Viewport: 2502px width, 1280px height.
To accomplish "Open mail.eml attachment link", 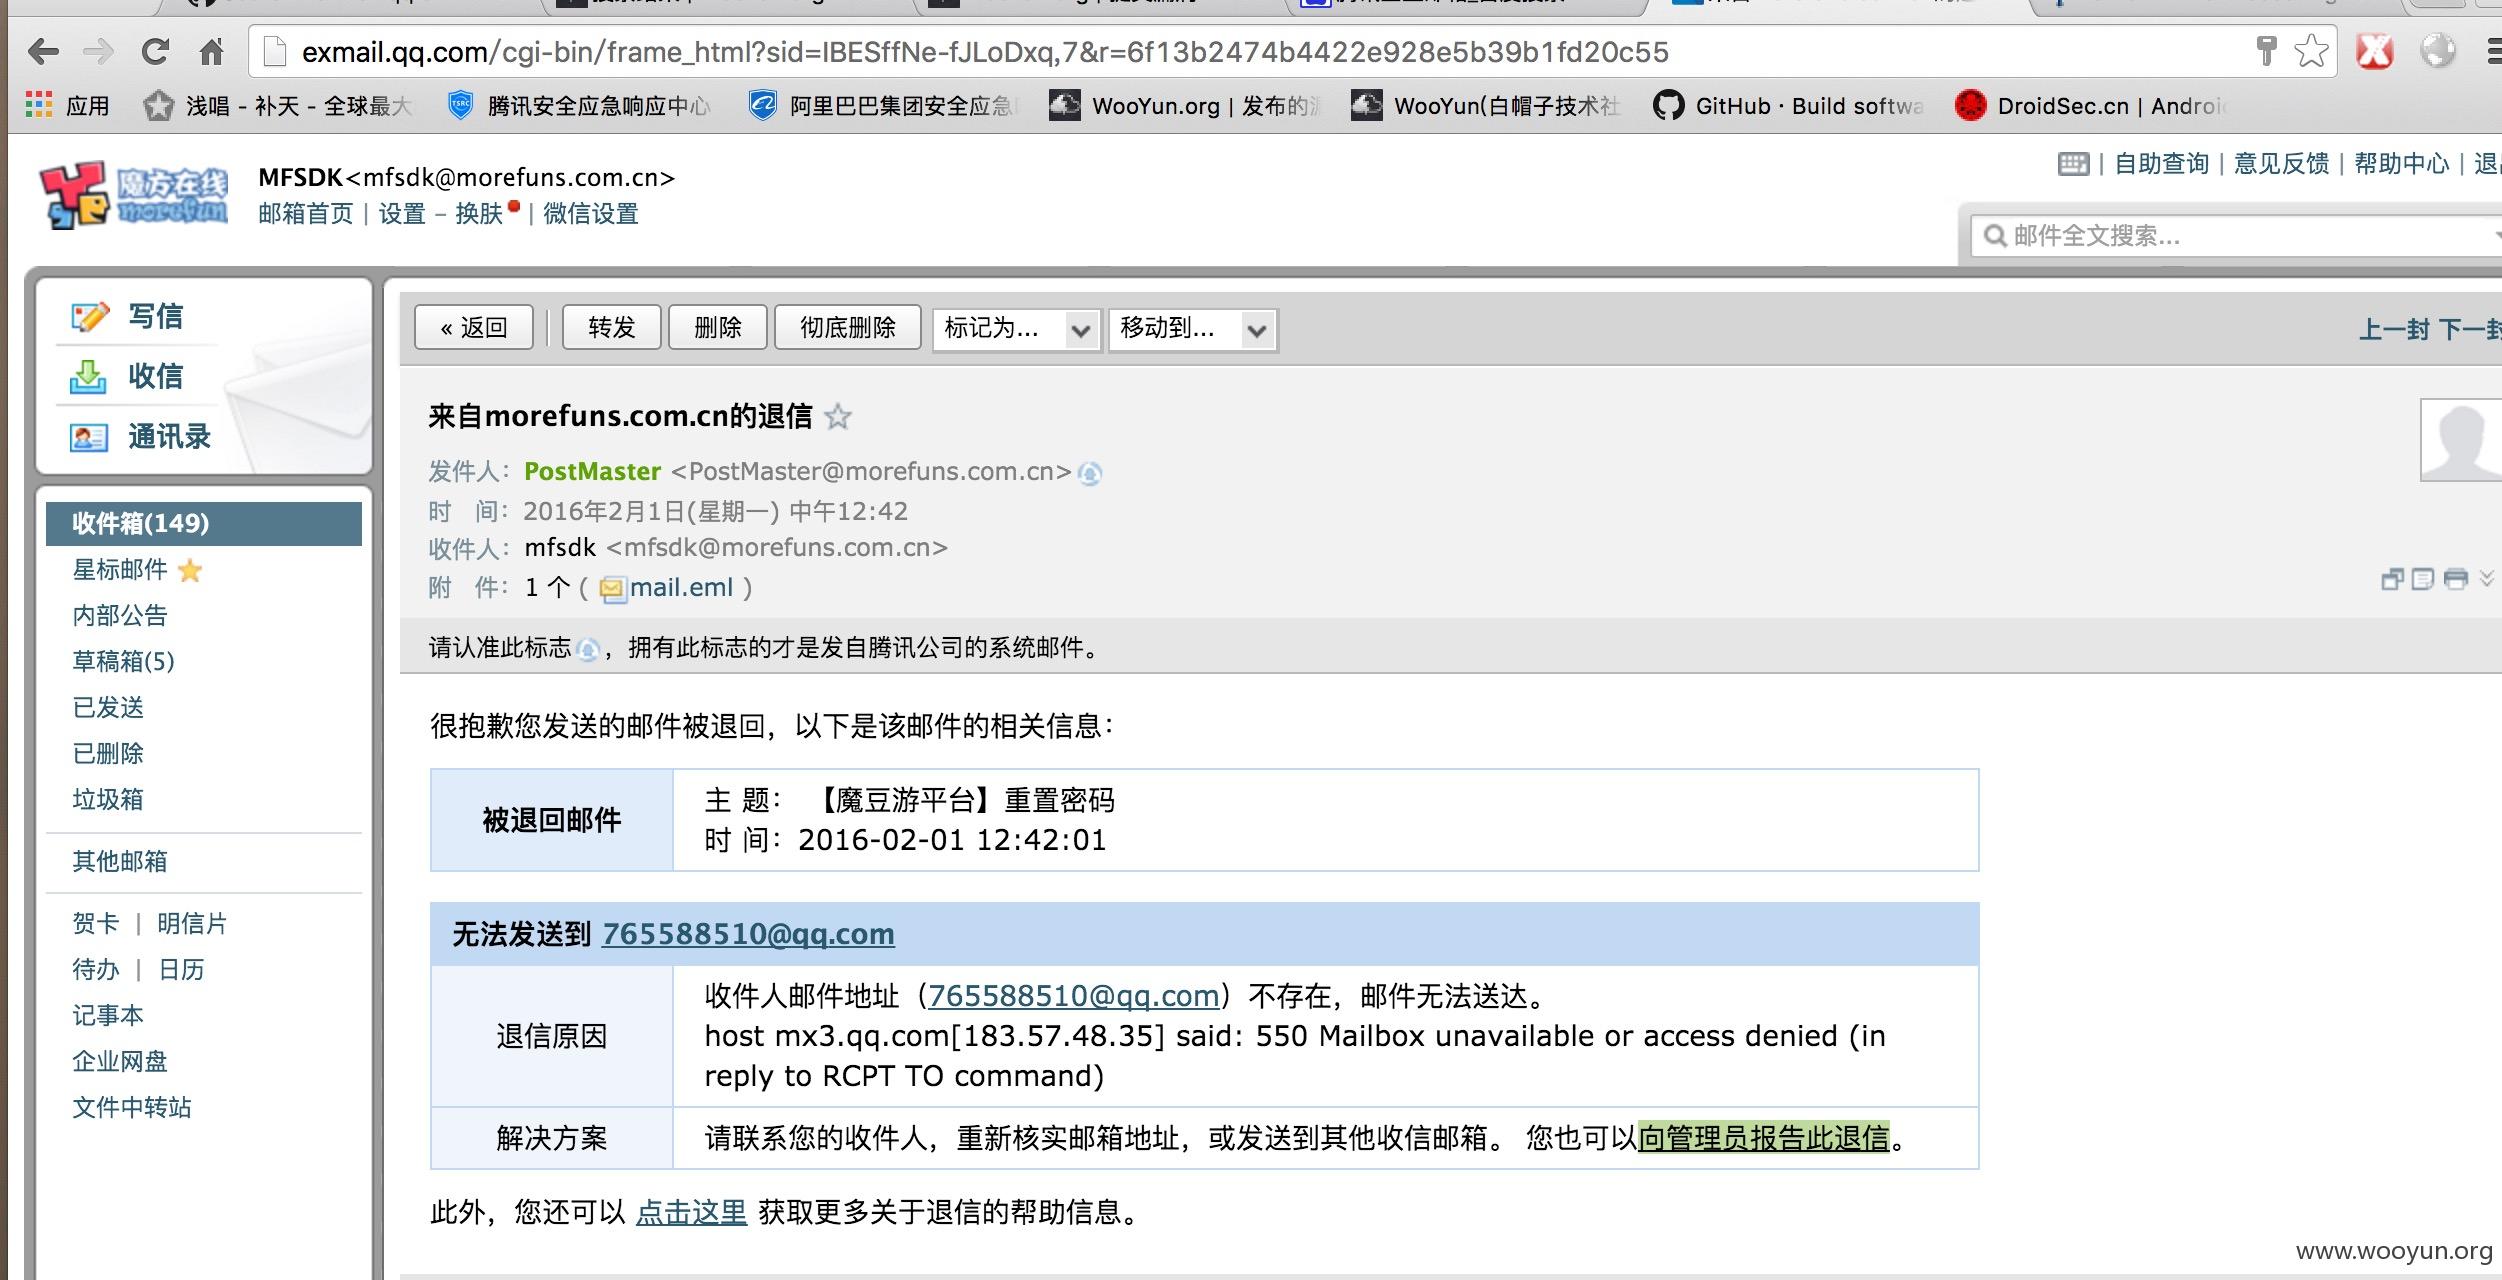I will [682, 588].
